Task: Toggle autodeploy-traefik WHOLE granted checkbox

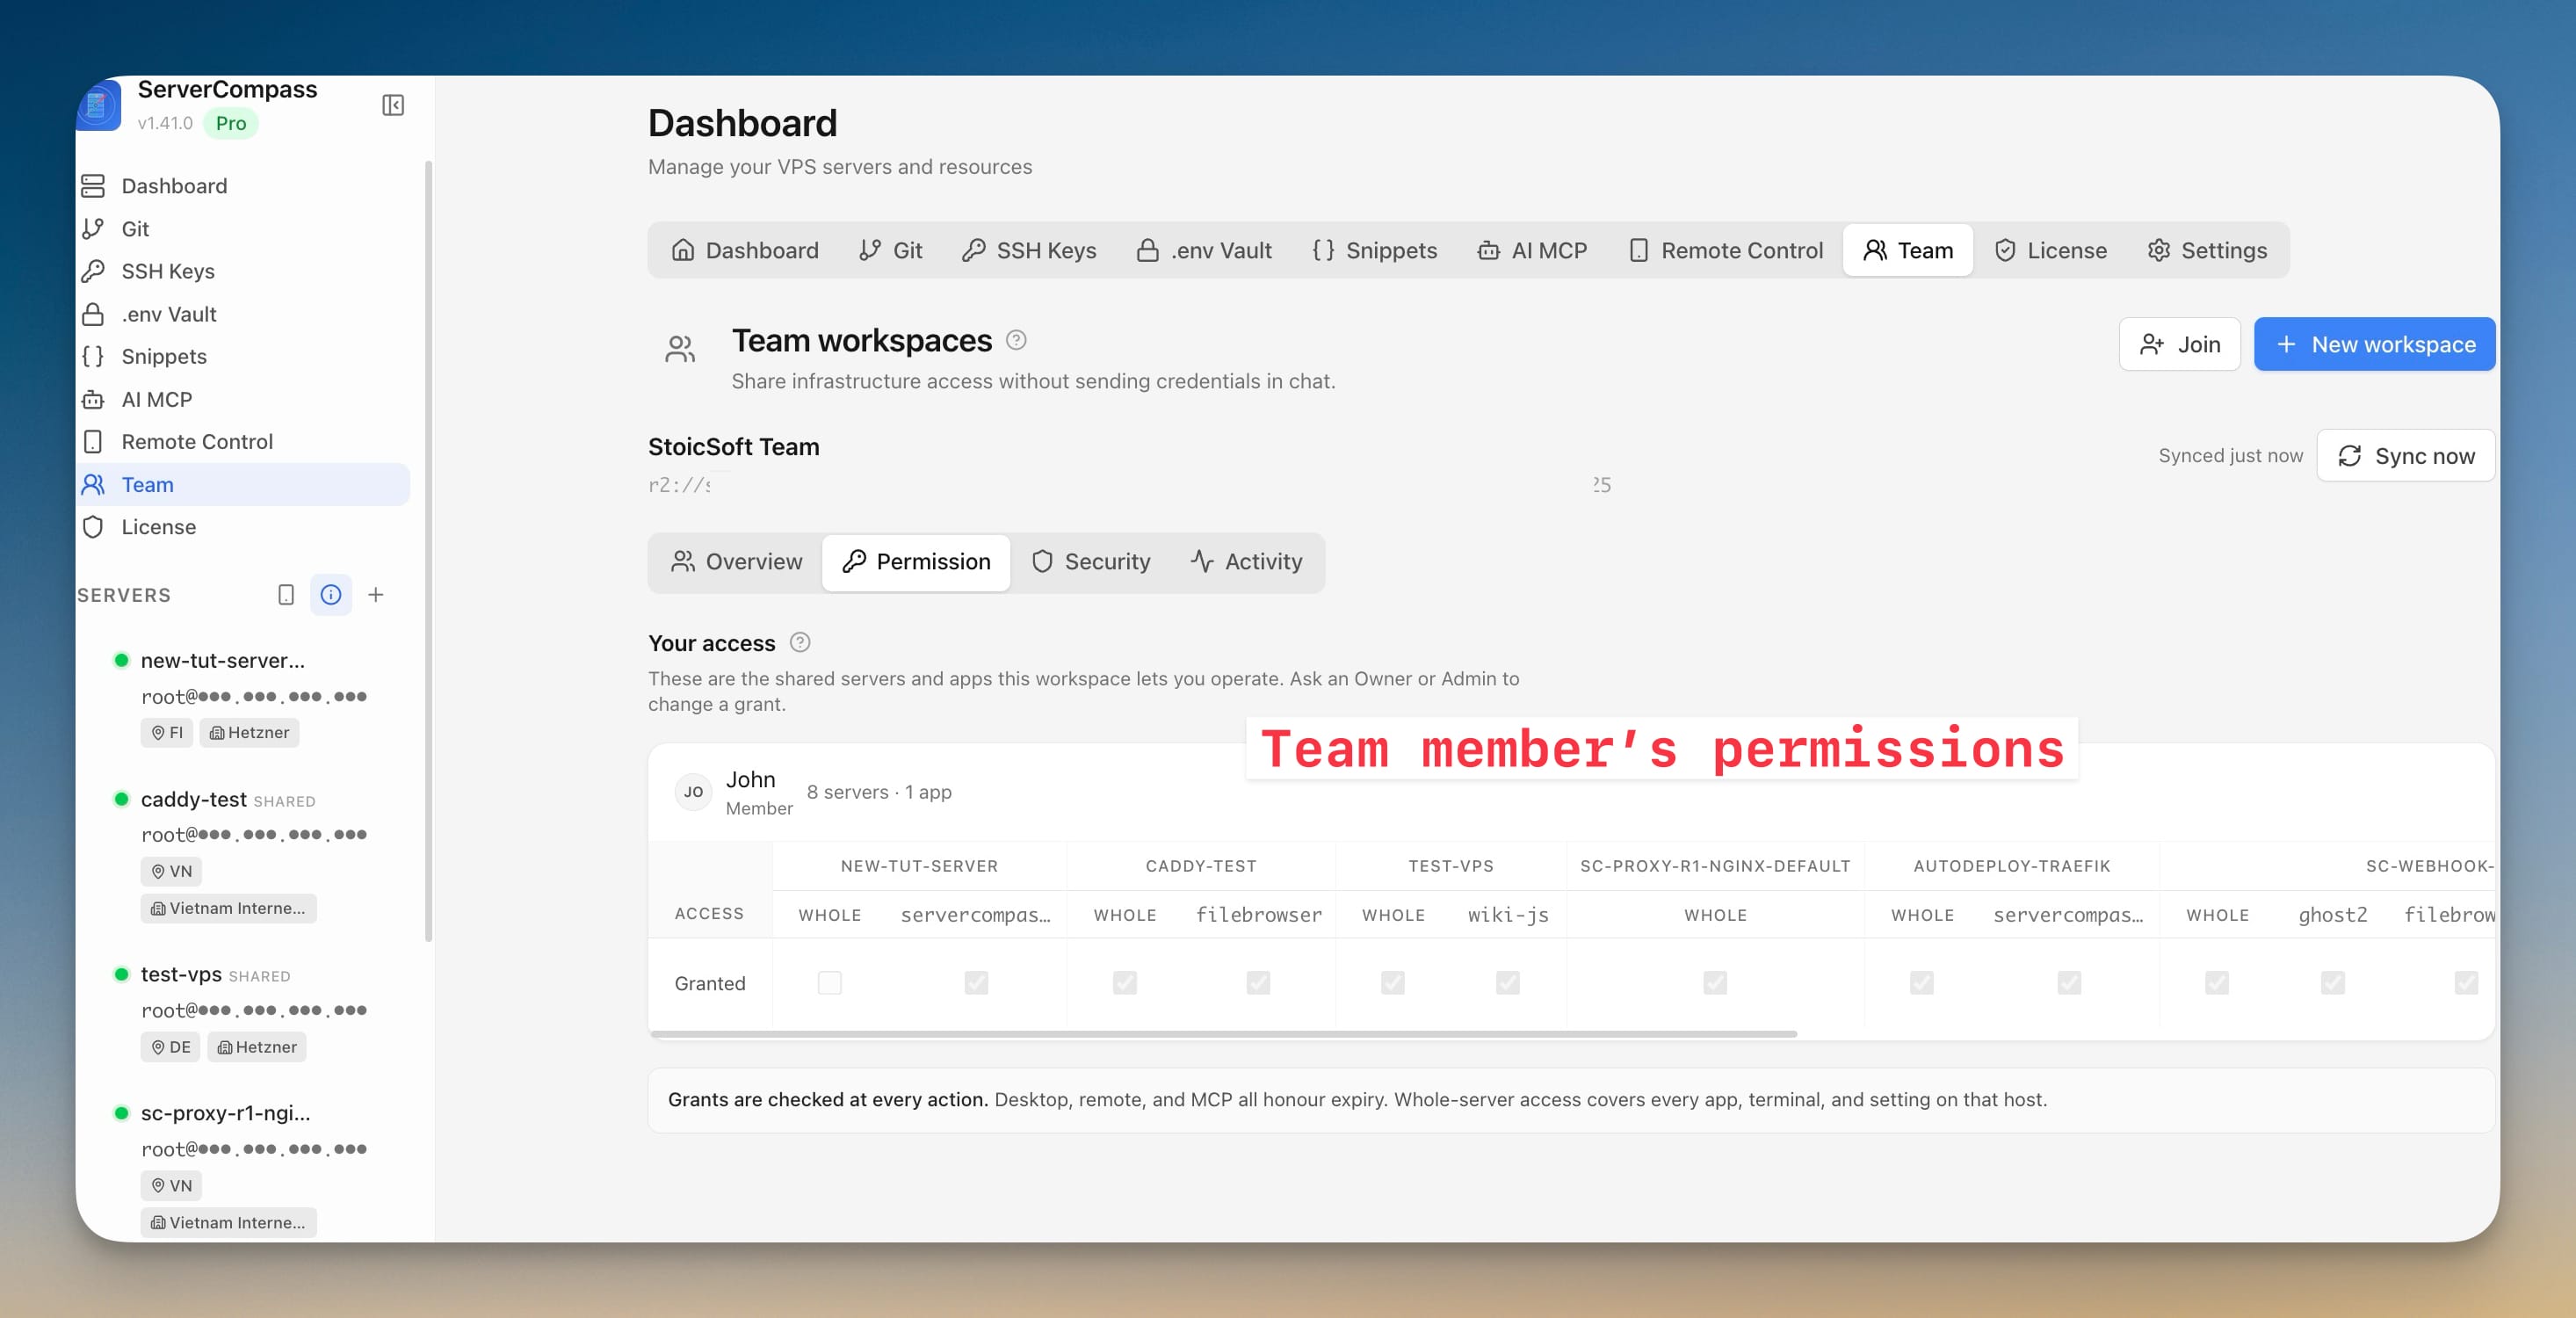Action: pyautogui.click(x=1921, y=982)
